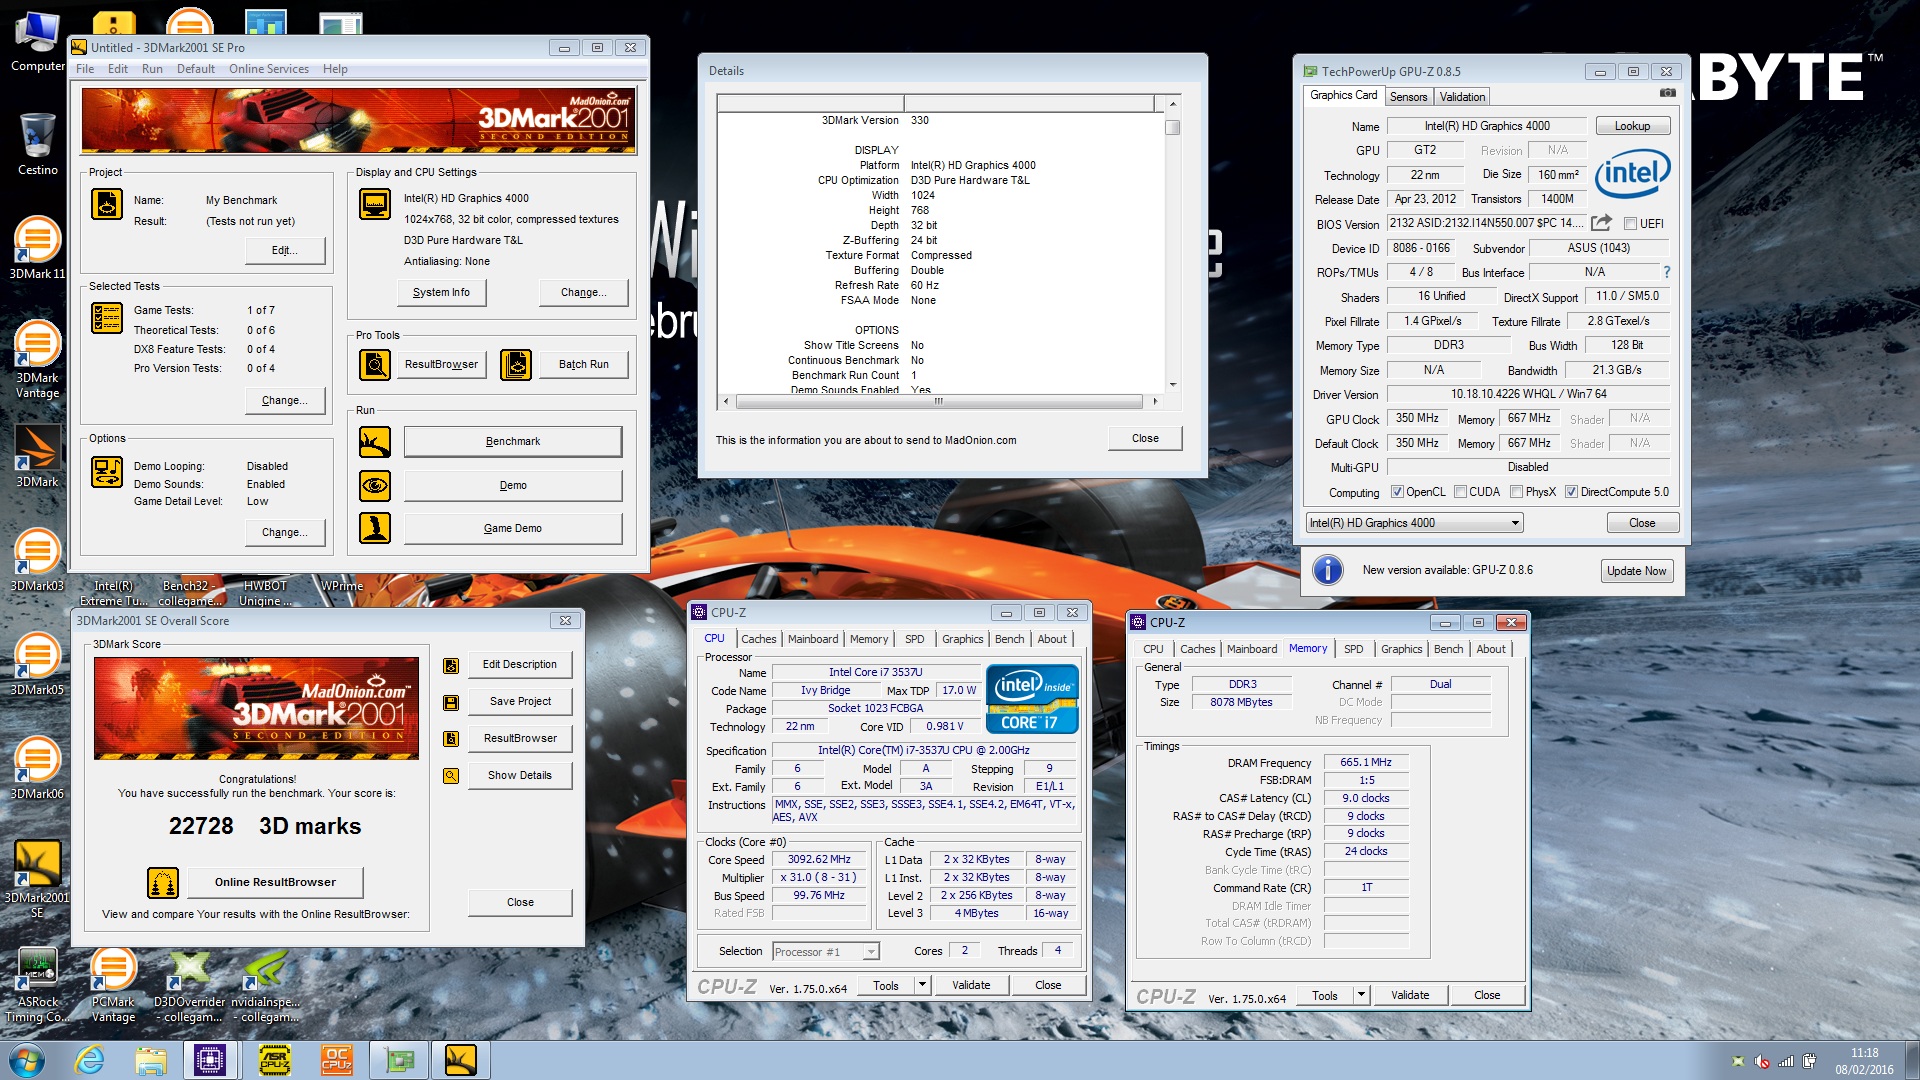
Task: Open the Processor #1 selection dropdown
Action: coord(825,952)
